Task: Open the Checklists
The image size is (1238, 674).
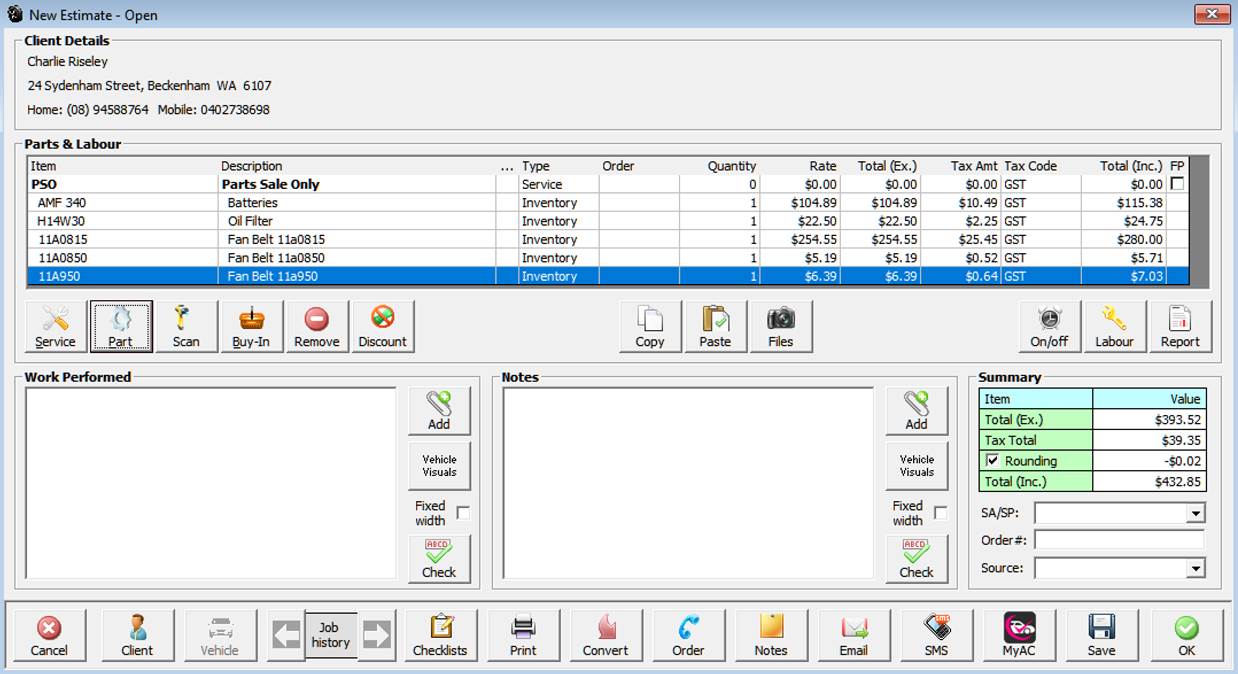Action: click(440, 635)
